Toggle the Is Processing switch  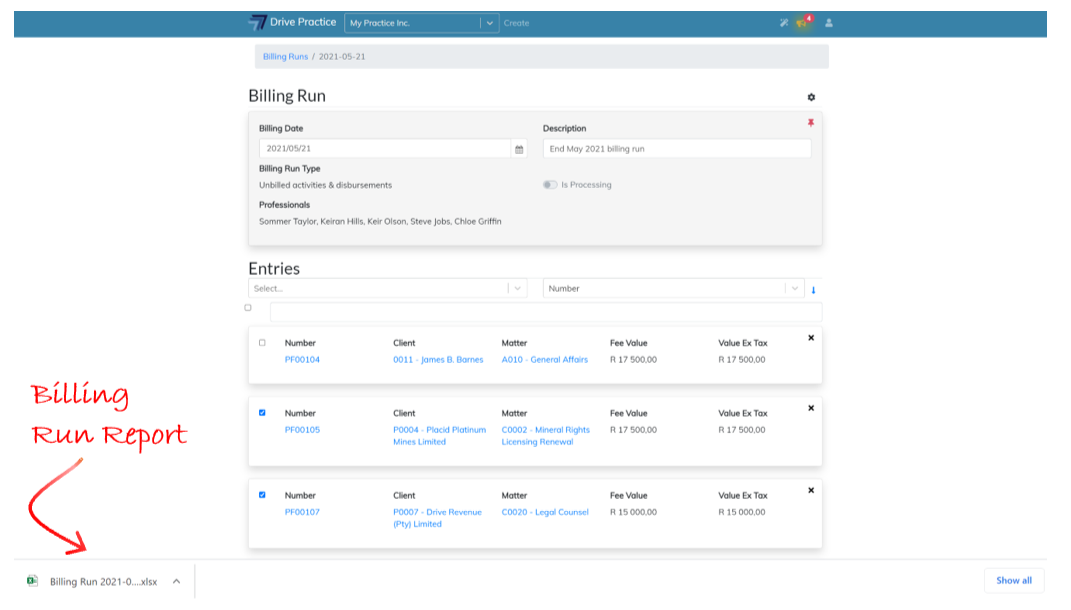[x=550, y=185]
